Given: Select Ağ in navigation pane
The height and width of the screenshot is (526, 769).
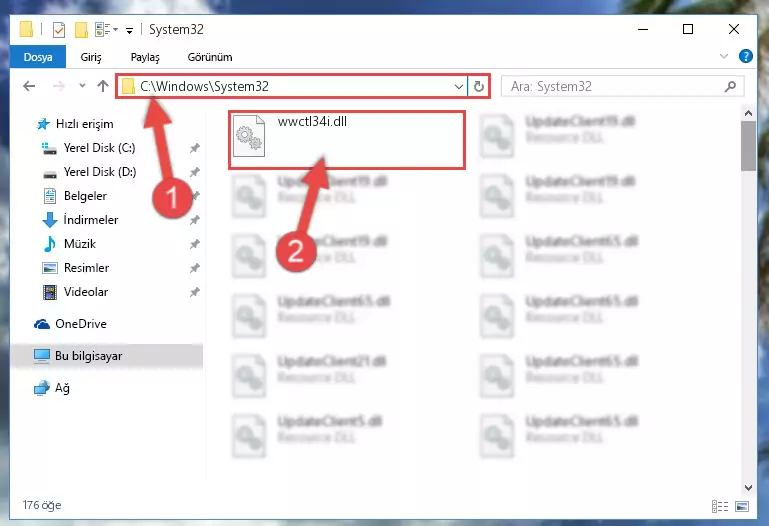Looking at the screenshot, I should (x=62, y=388).
